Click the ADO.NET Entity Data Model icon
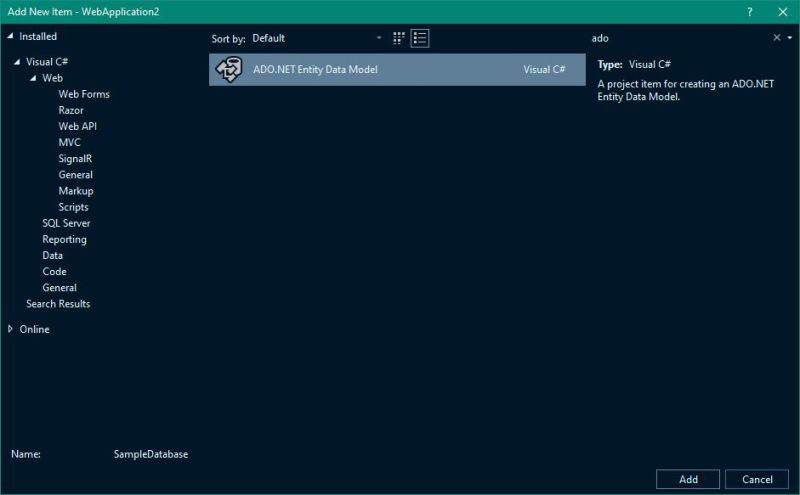800x495 pixels. tap(229, 69)
